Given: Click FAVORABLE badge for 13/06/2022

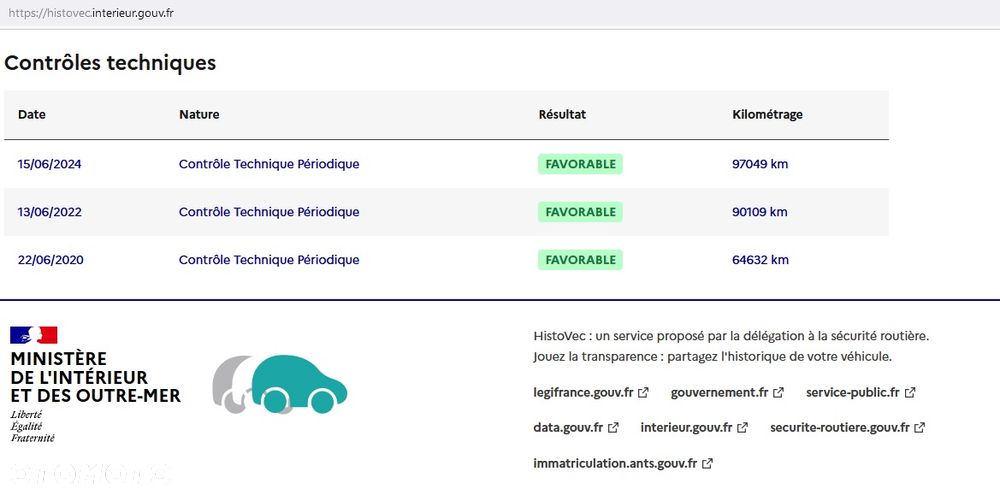Looking at the screenshot, I should coord(580,212).
